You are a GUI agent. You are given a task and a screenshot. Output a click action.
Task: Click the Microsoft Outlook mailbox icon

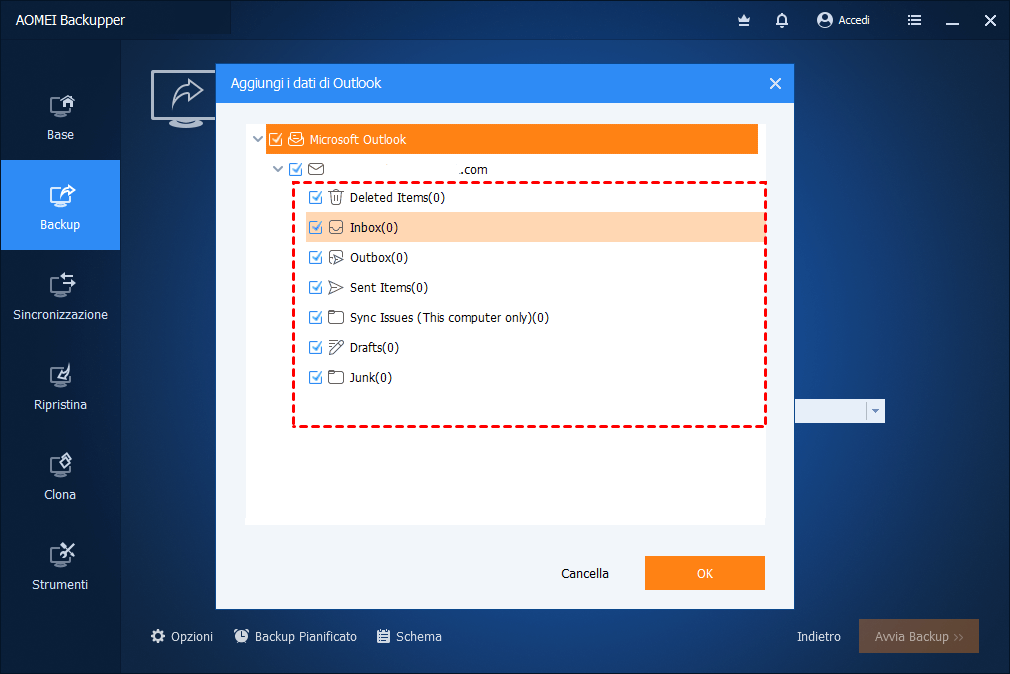[x=296, y=139]
